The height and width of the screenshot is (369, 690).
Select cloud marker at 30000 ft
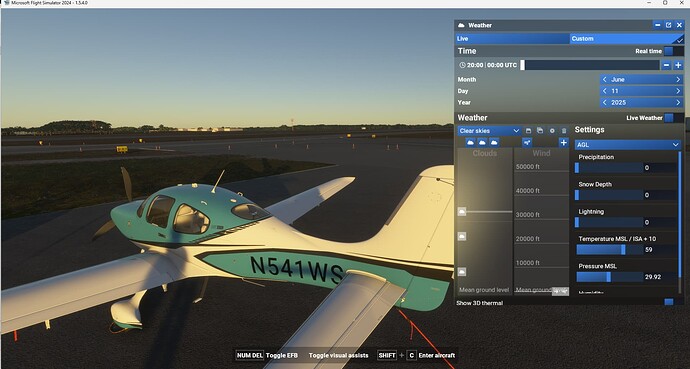point(462,212)
